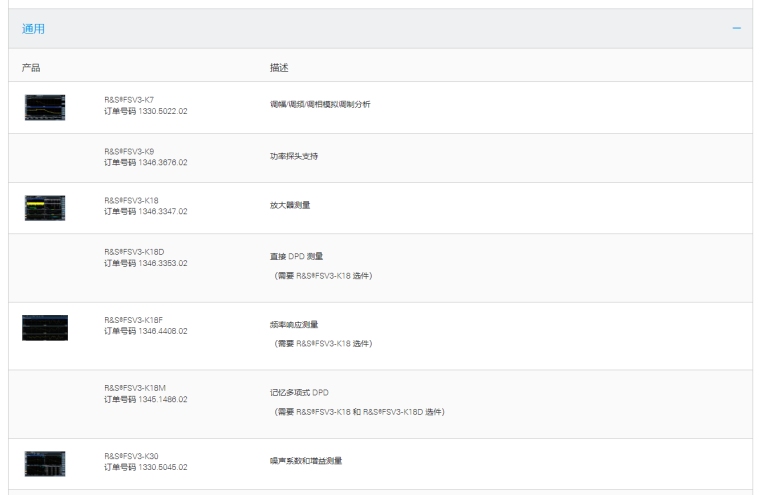Click the R&S FSV3-K9 product name

coord(129,151)
